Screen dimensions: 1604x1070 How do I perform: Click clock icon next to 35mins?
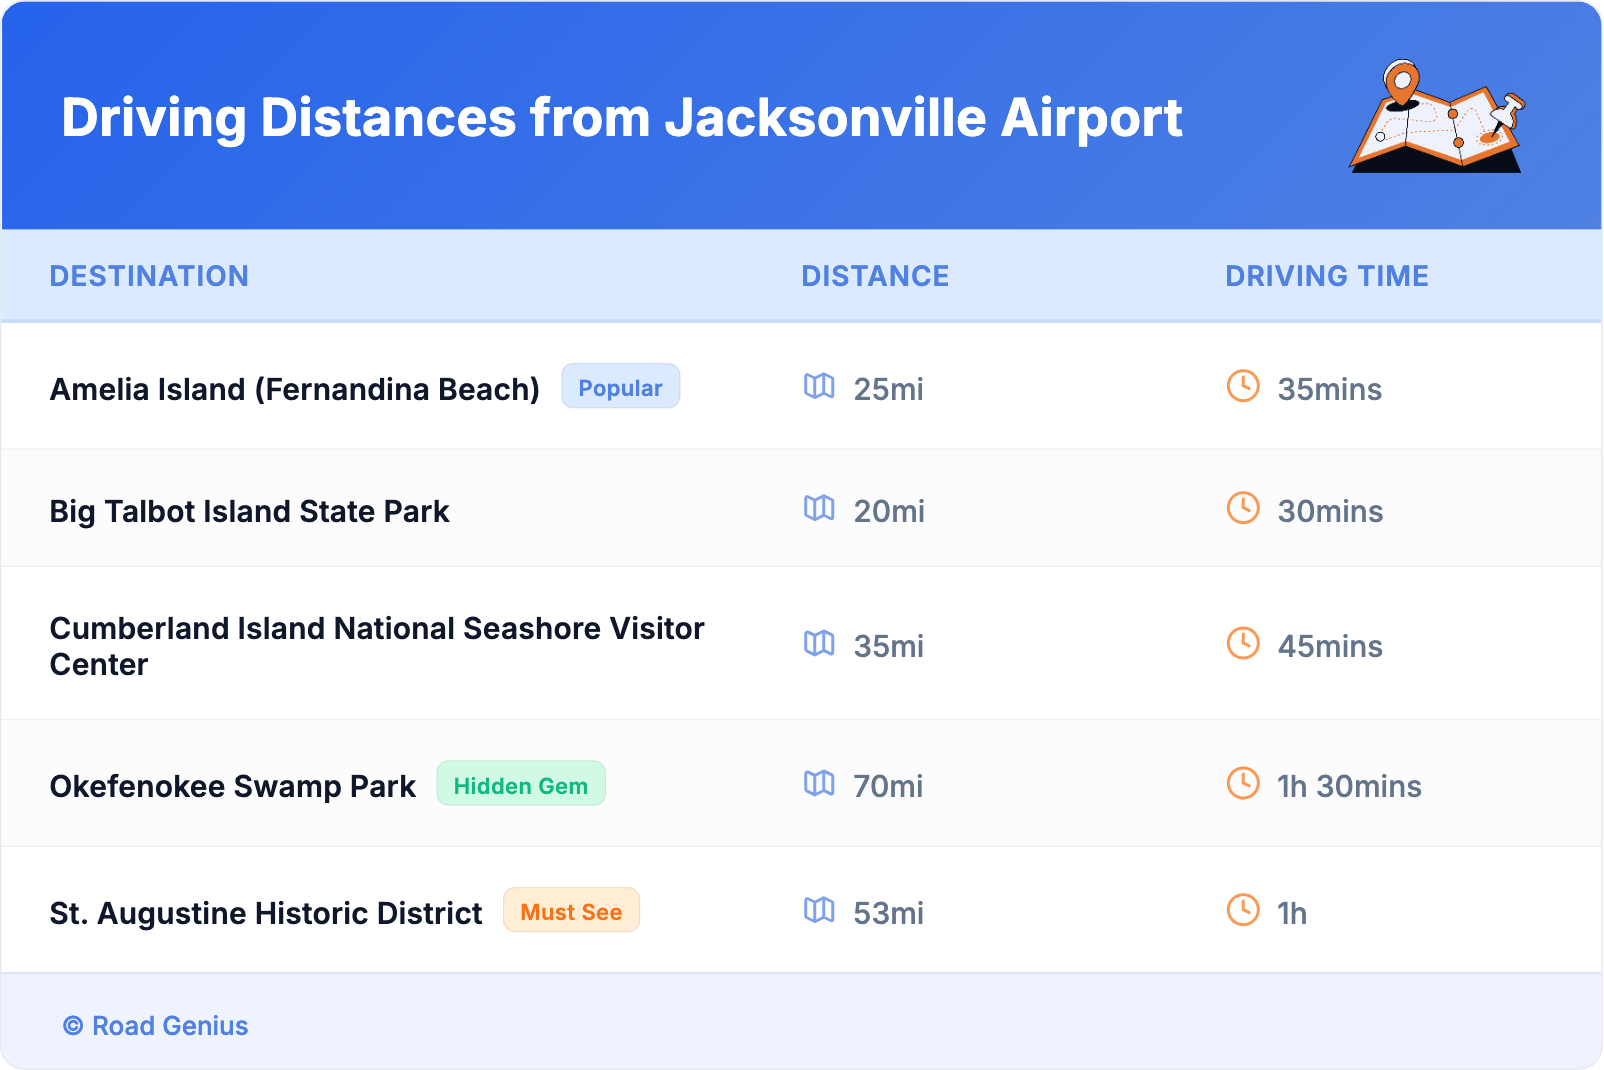click(x=1243, y=386)
